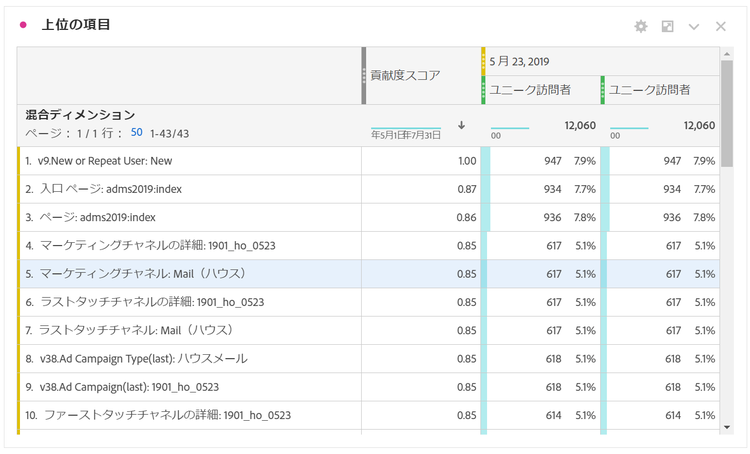Viewport: 750px width, 454px height.
Task: Click the expand panel icon in header
Action: click(x=667, y=26)
